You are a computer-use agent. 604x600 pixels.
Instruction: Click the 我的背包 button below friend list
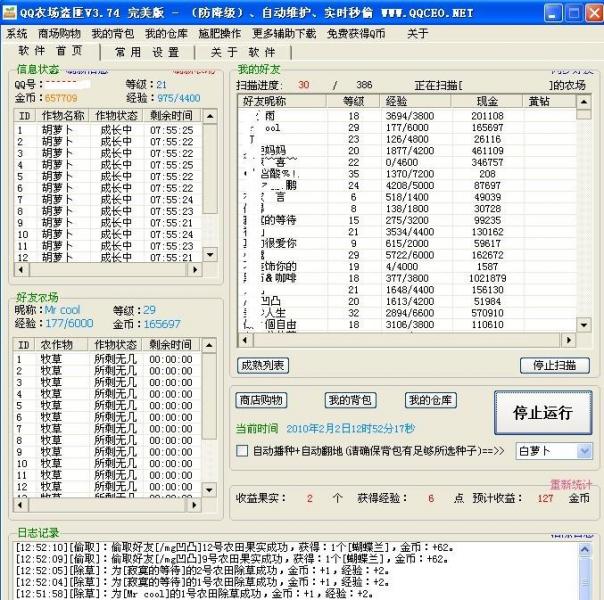pos(350,400)
